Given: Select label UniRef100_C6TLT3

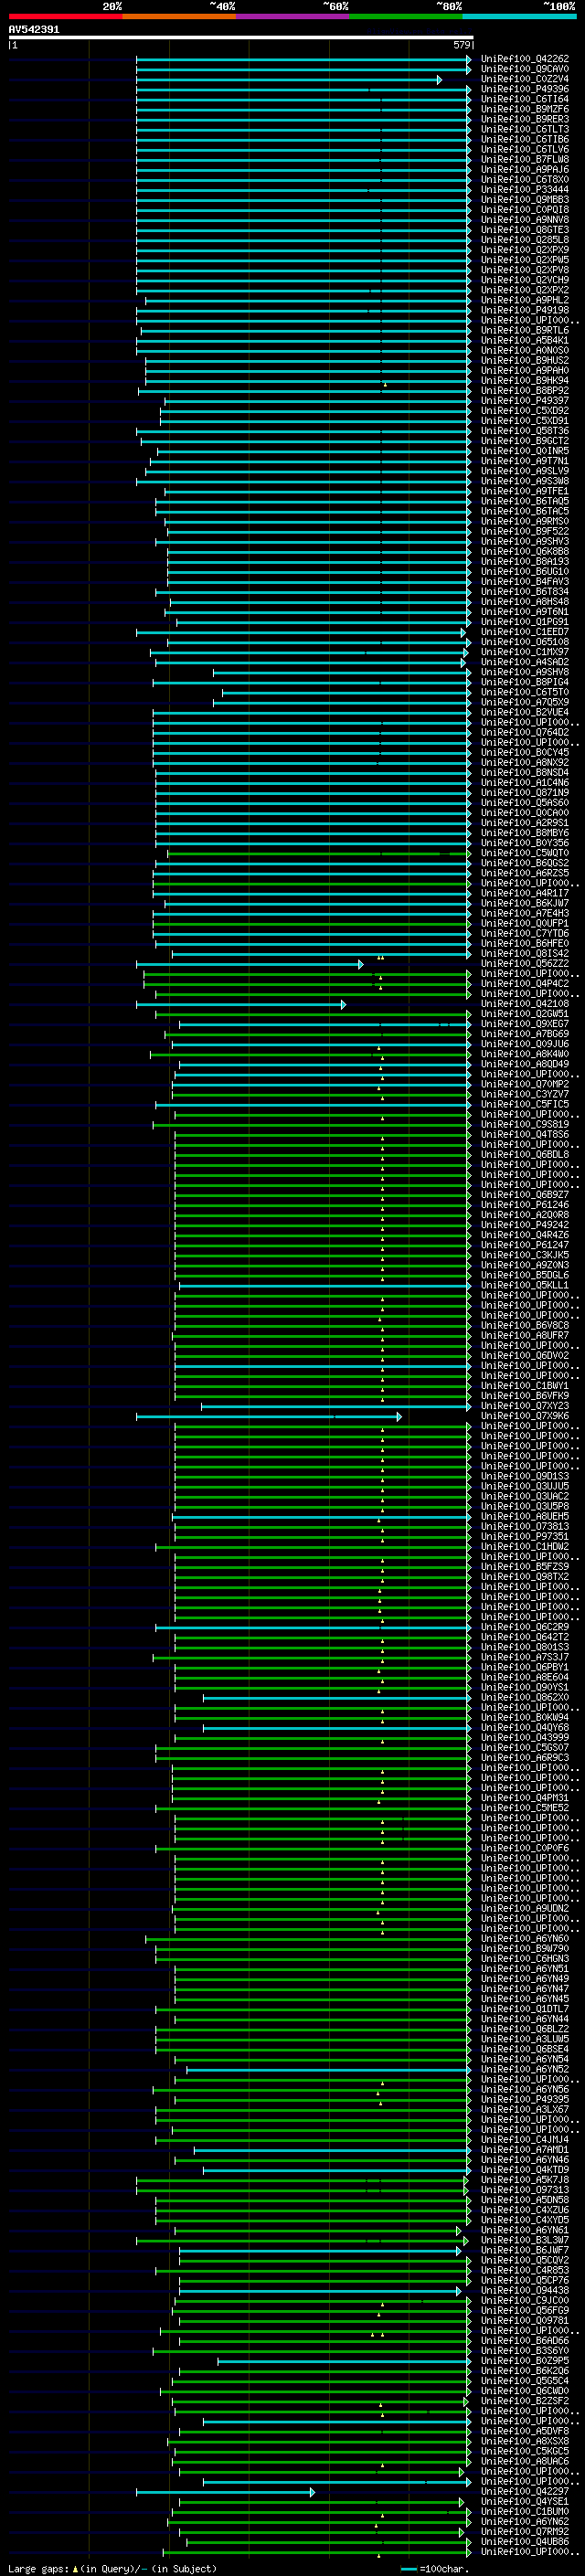Looking at the screenshot, I should point(525,129).
